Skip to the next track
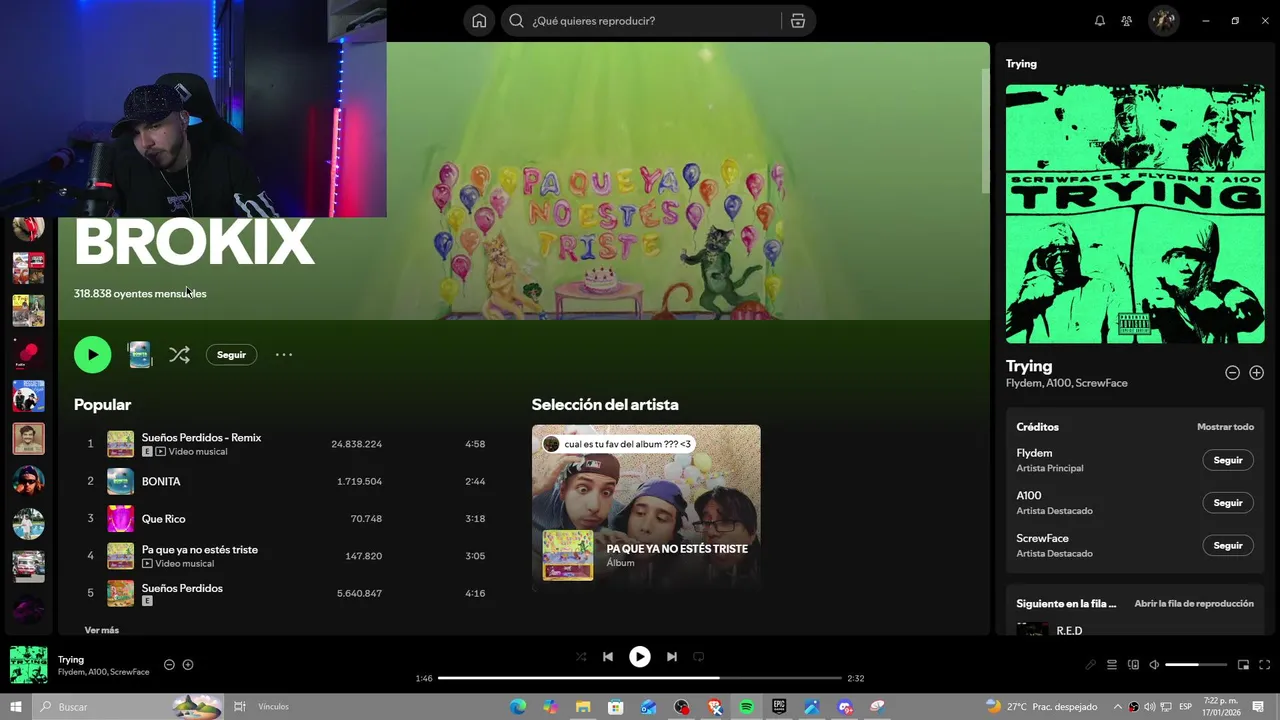This screenshot has height=720, width=1280. pos(672,657)
